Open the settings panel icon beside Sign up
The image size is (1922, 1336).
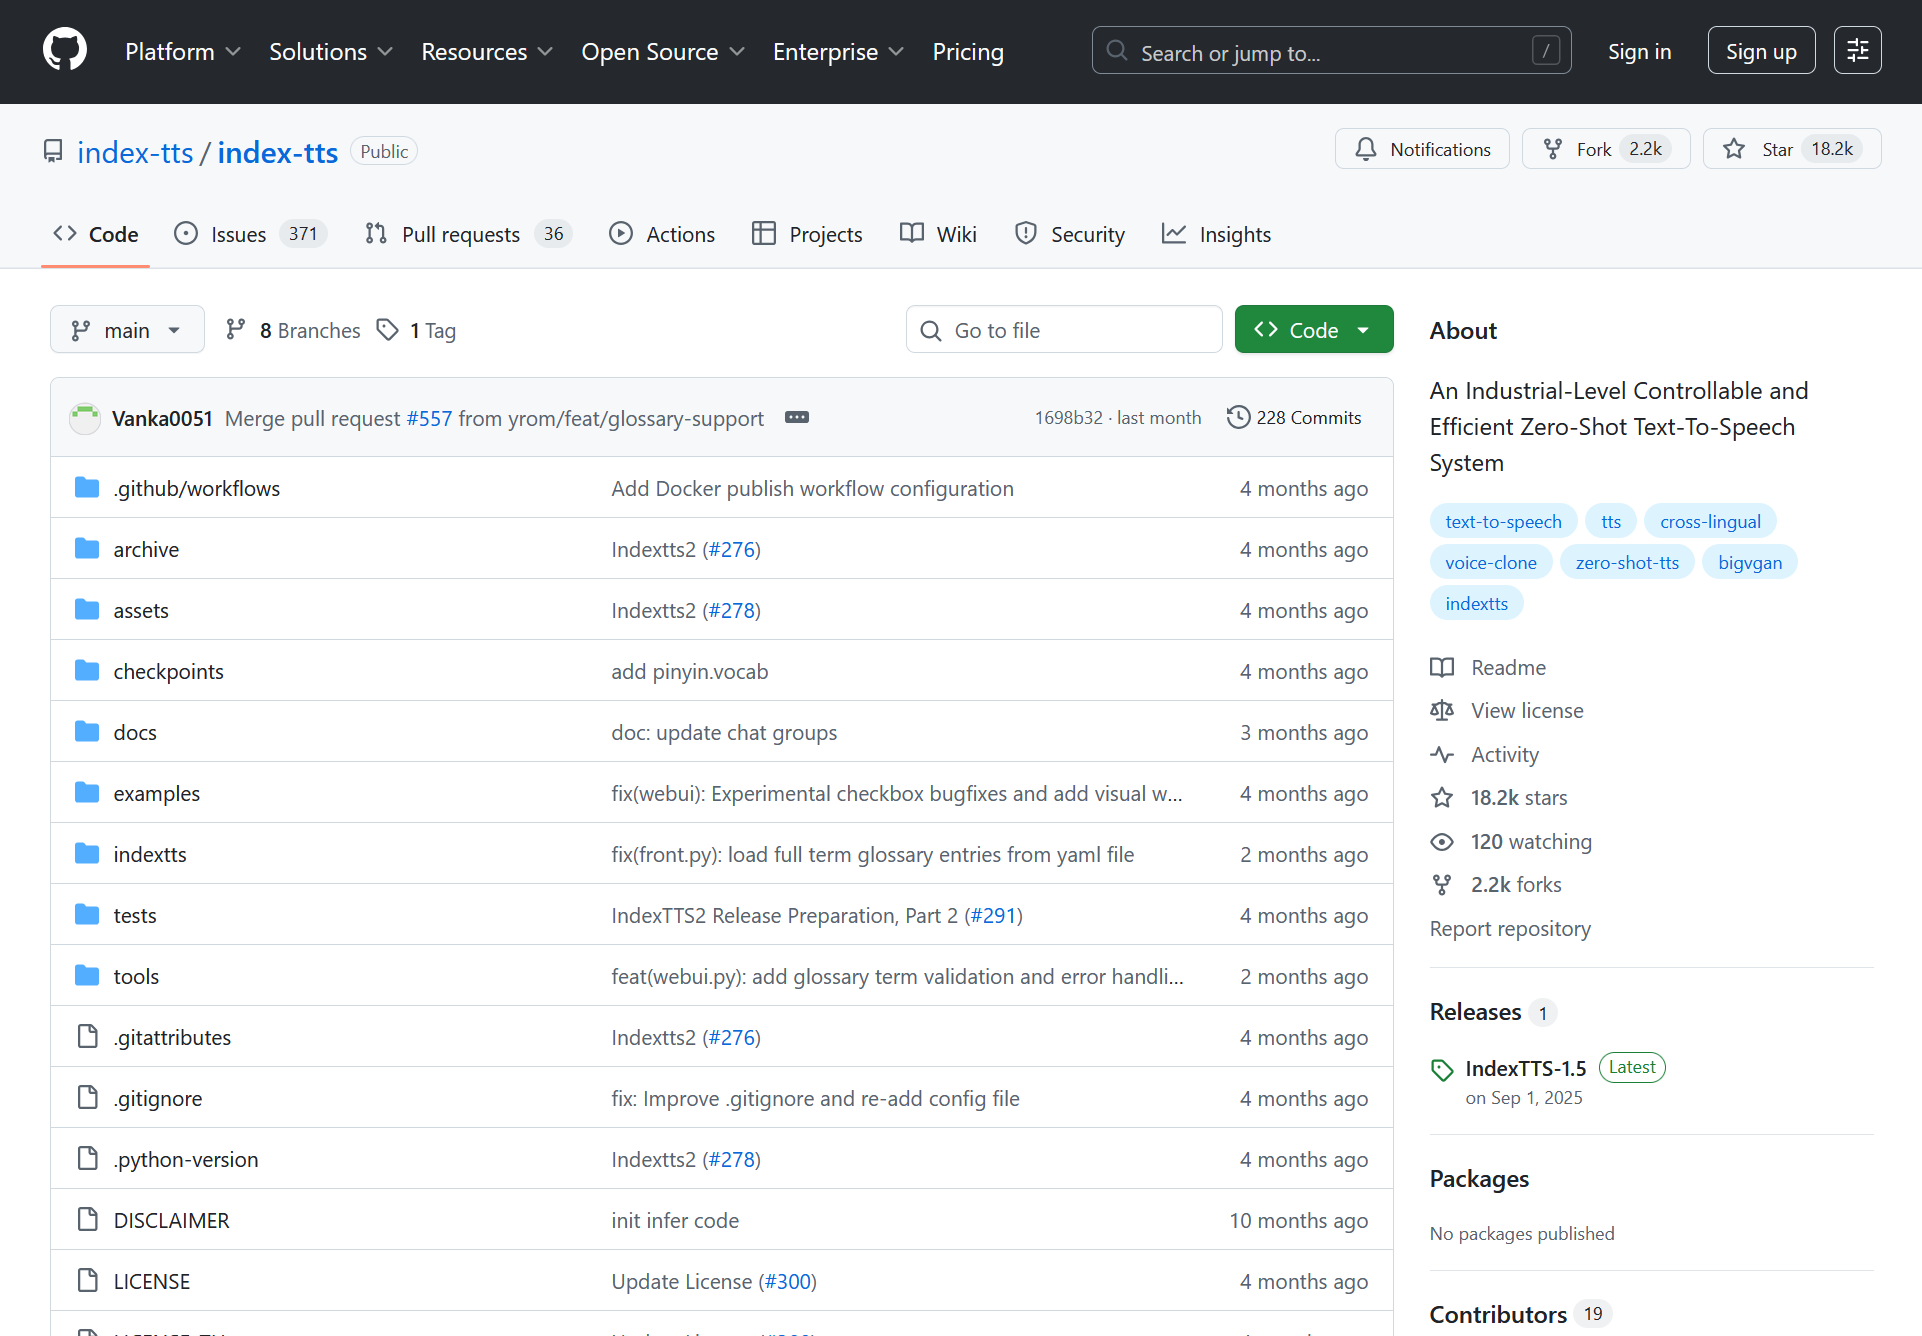1857,50
